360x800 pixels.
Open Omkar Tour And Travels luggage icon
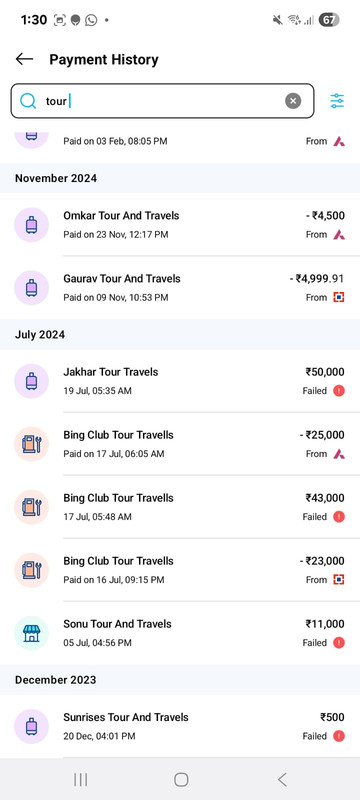[32, 225]
